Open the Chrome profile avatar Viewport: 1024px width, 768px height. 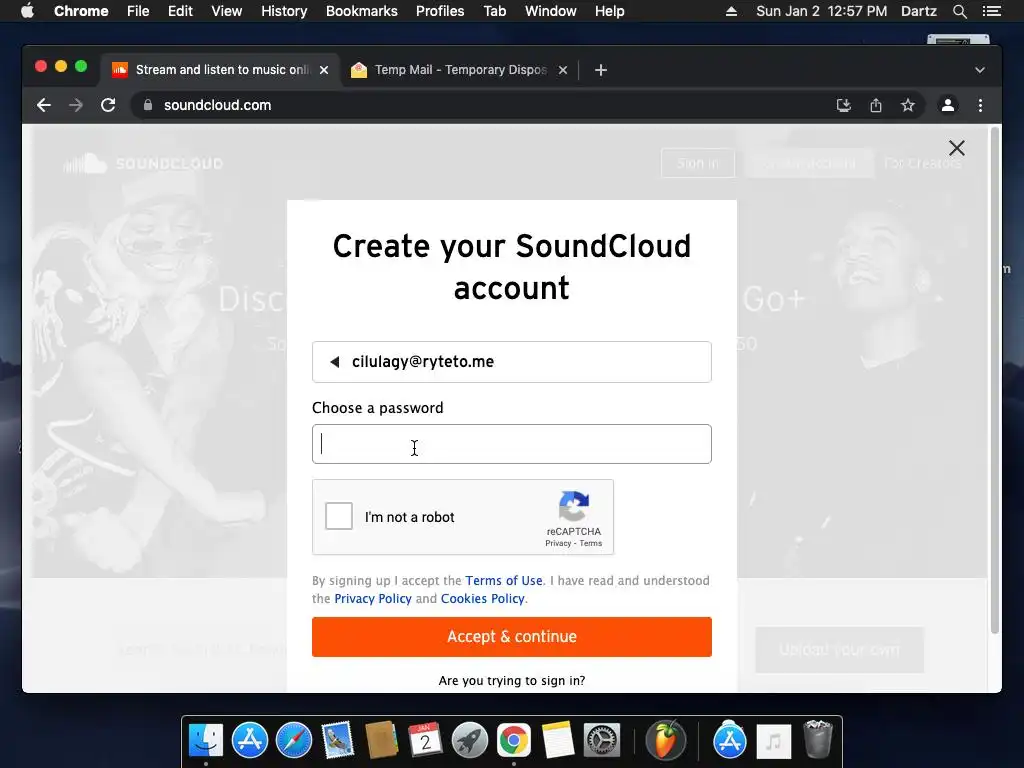click(948, 105)
